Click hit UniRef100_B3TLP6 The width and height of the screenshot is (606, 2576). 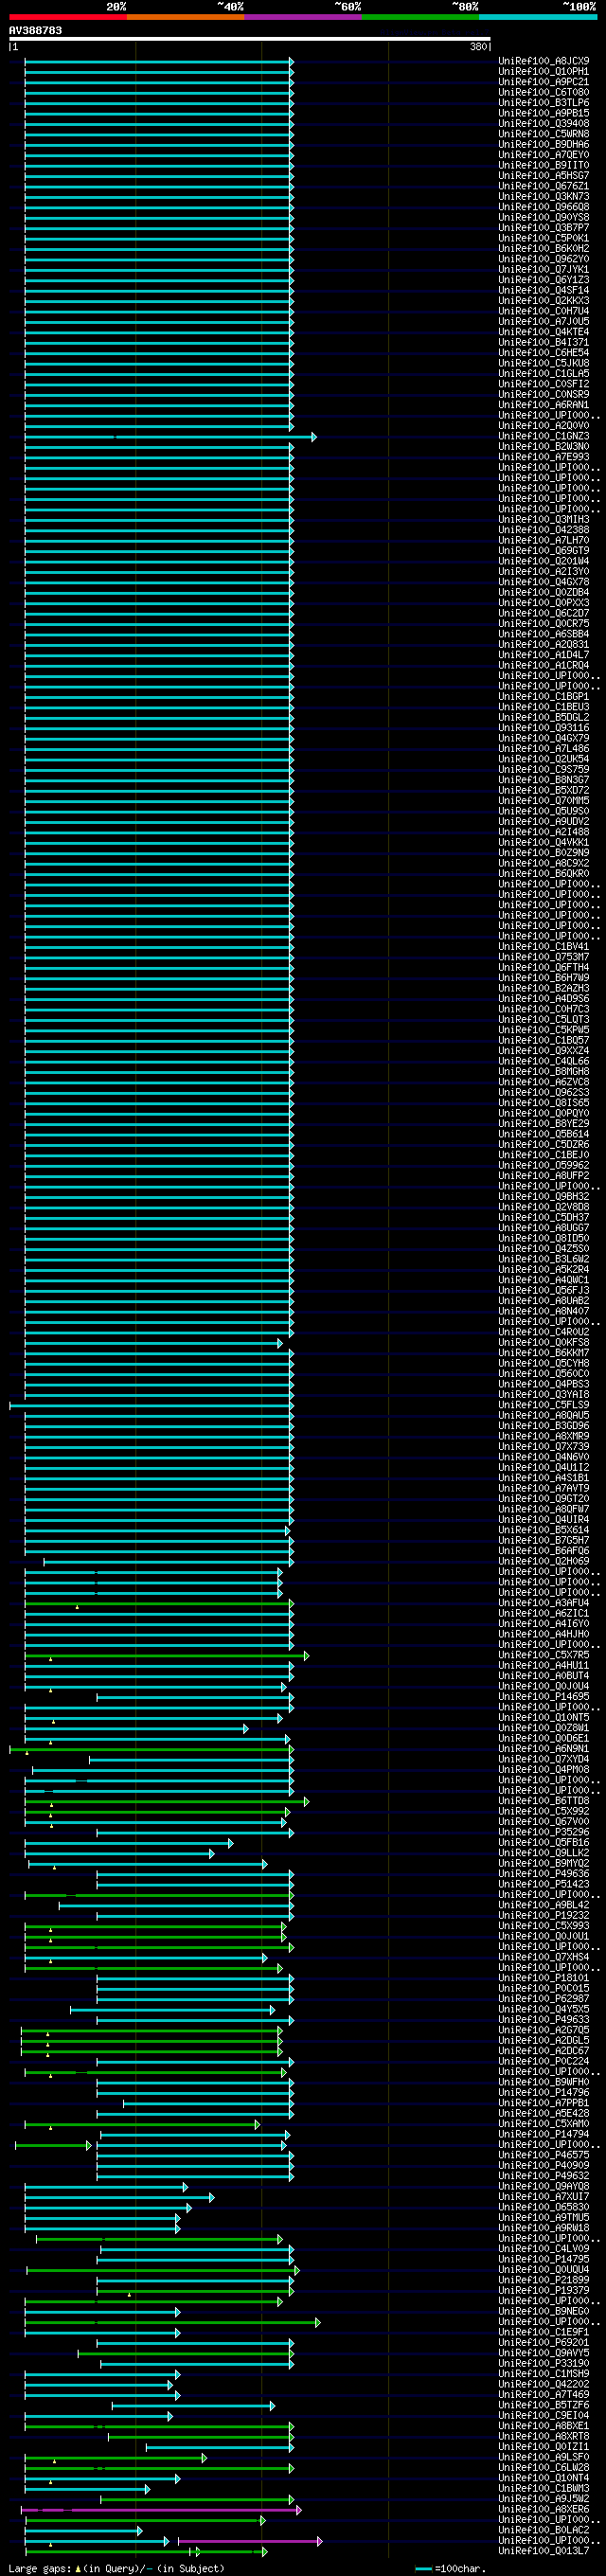click(544, 103)
